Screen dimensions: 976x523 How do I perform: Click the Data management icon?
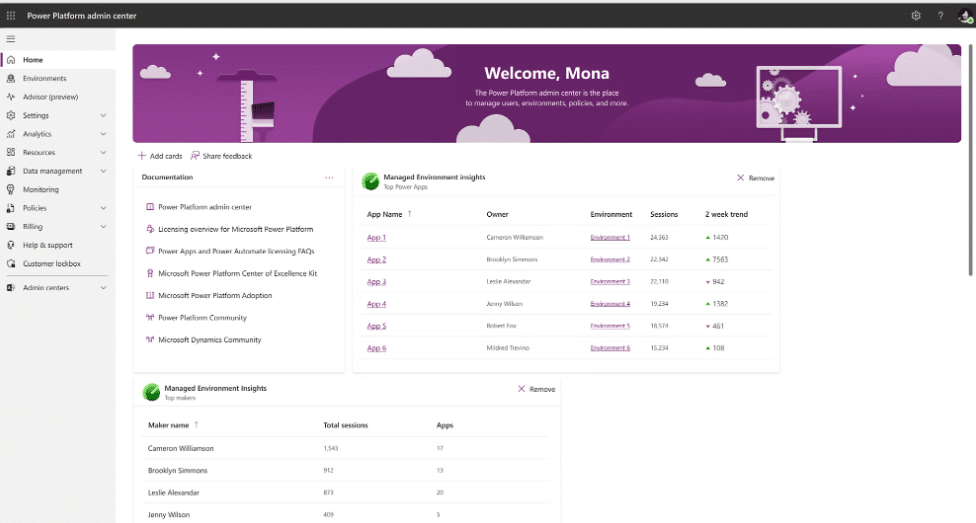pos(11,171)
